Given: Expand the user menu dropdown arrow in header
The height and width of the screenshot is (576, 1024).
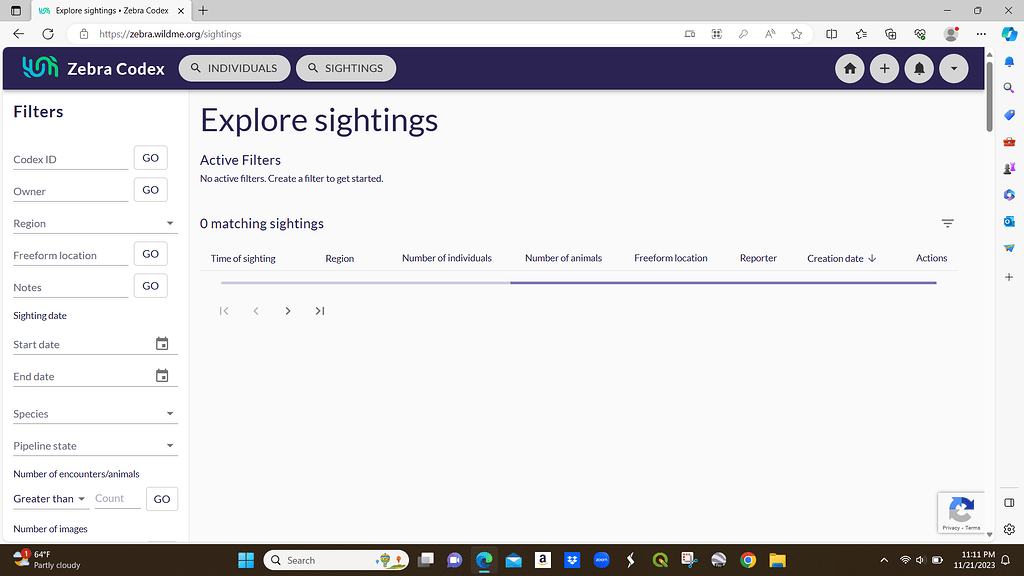Looking at the screenshot, I should [953, 69].
